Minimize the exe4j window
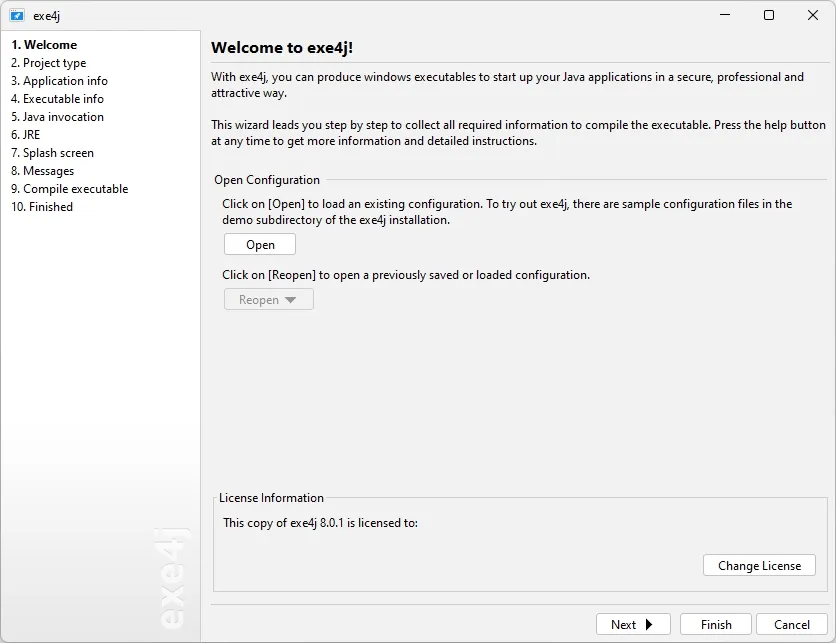This screenshot has height=643, width=836. pyautogui.click(x=725, y=15)
